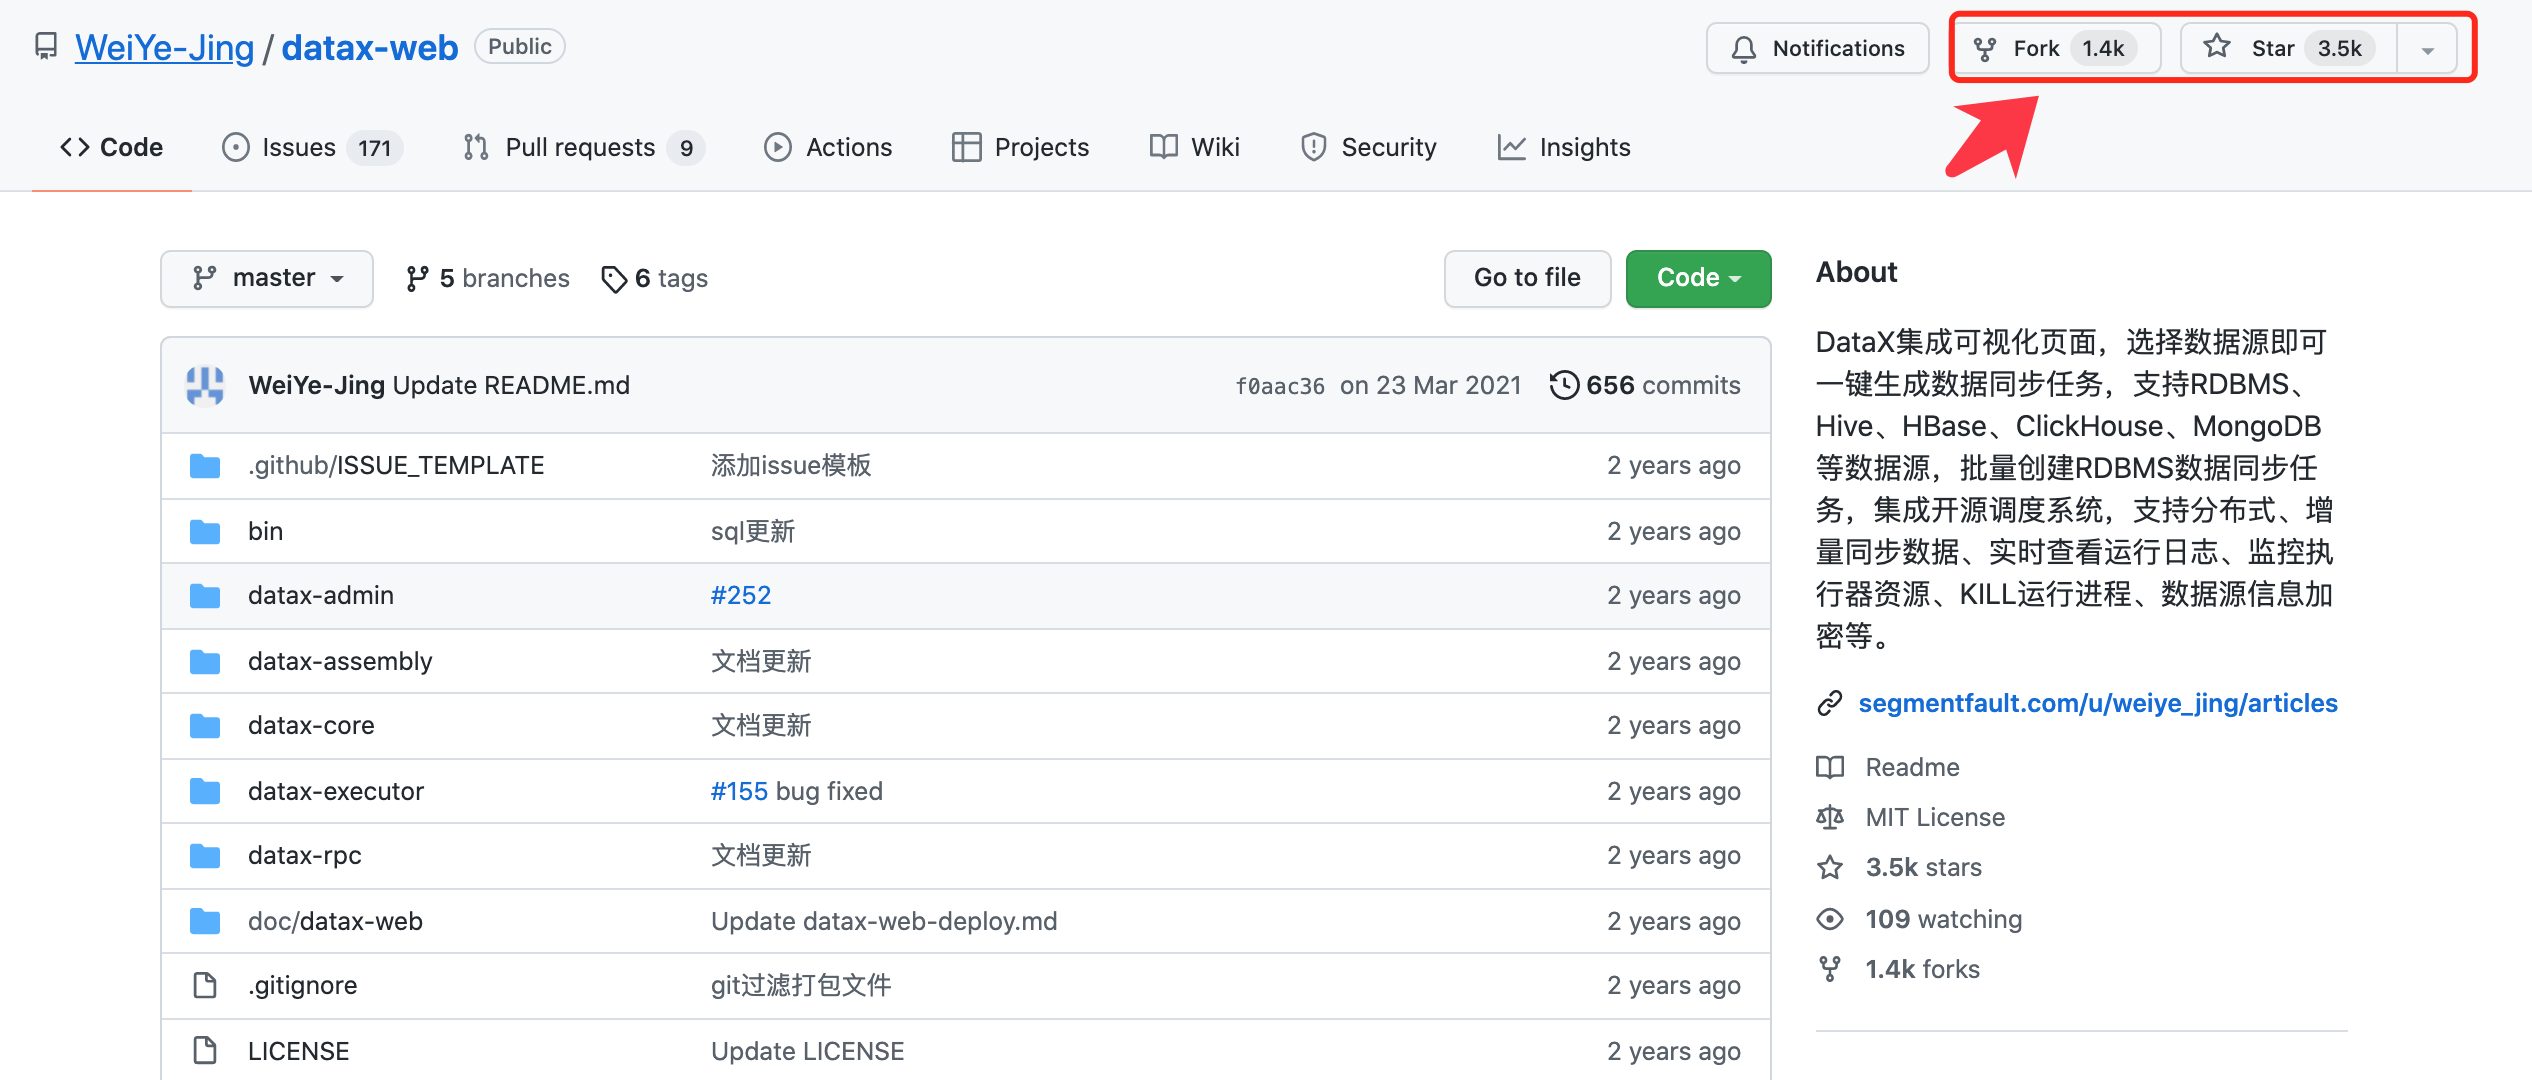
Task: Open the LICENSE file
Action: 298,1051
